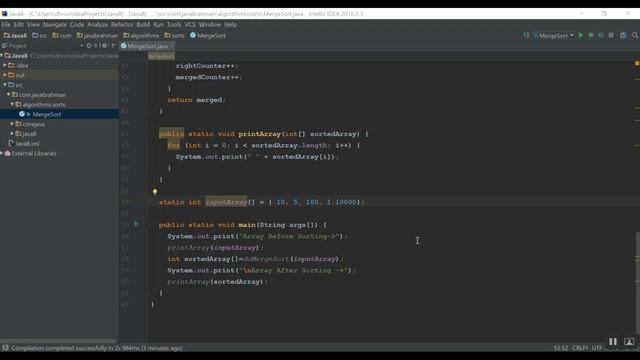Run MergeSort with the green play button
Screen dimensions: 640x360
pyautogui.click(x=581, y=36)
